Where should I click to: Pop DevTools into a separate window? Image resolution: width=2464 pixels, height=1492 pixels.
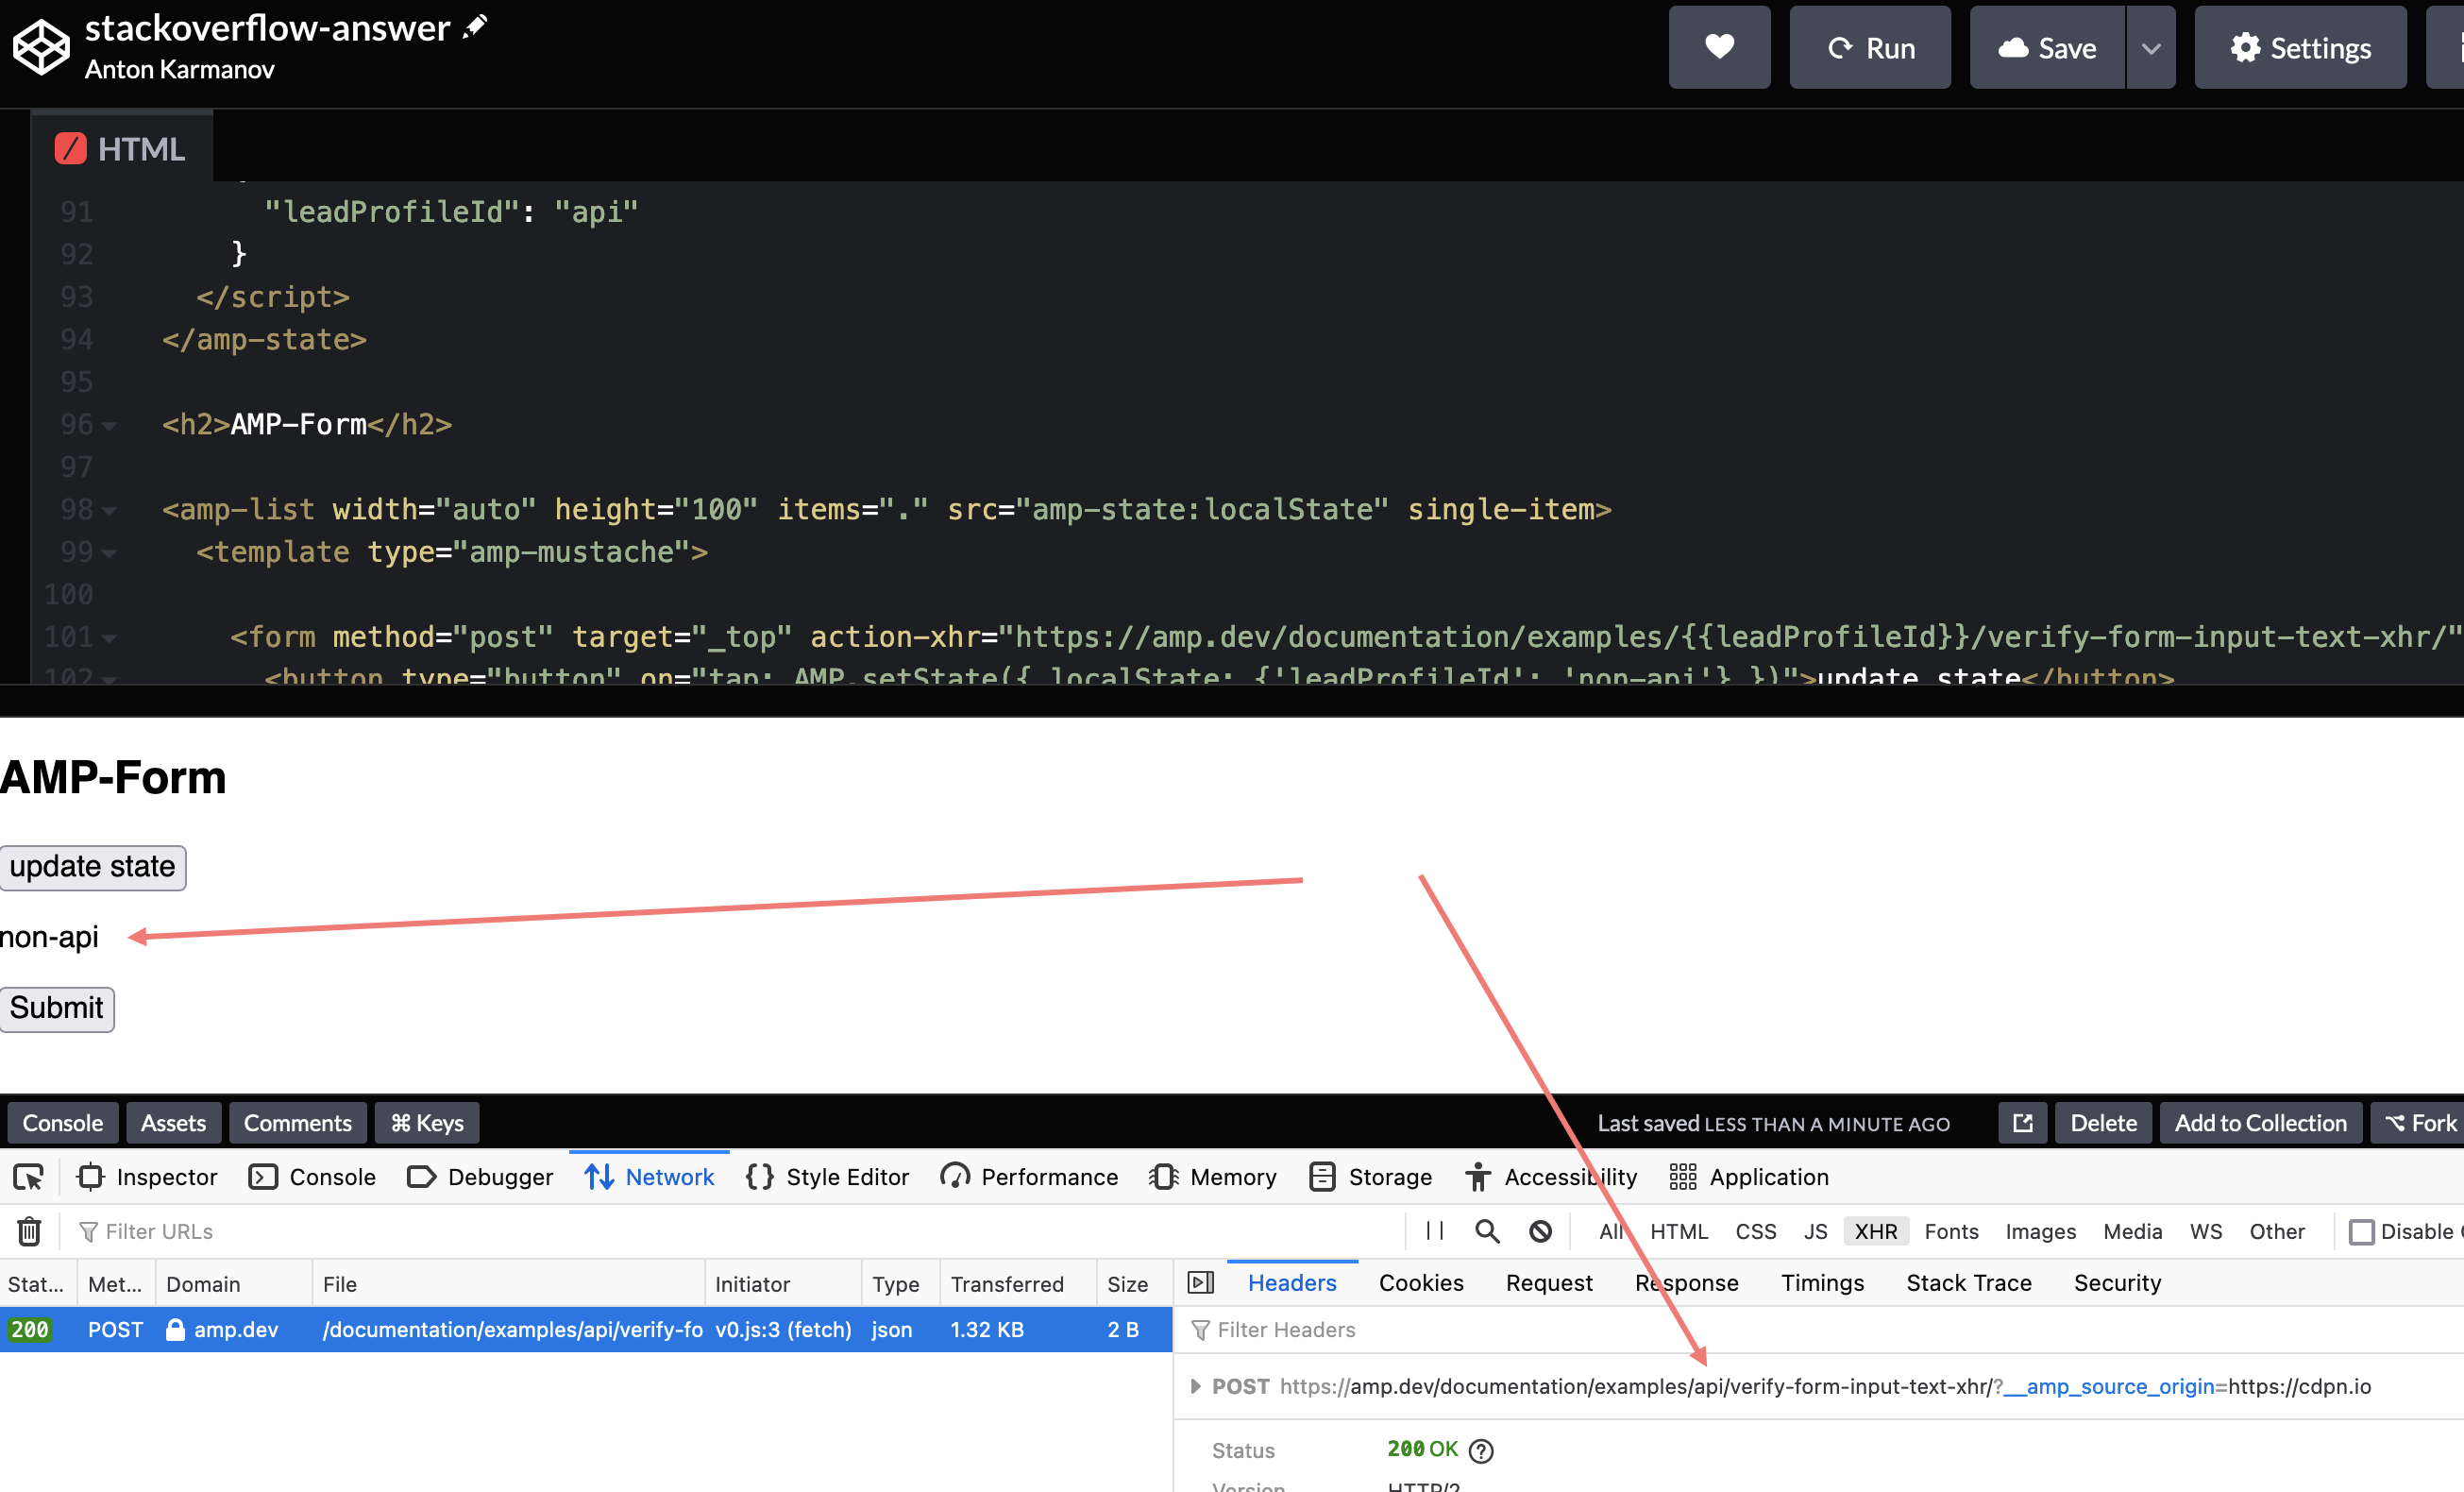click(2021, 1123)
